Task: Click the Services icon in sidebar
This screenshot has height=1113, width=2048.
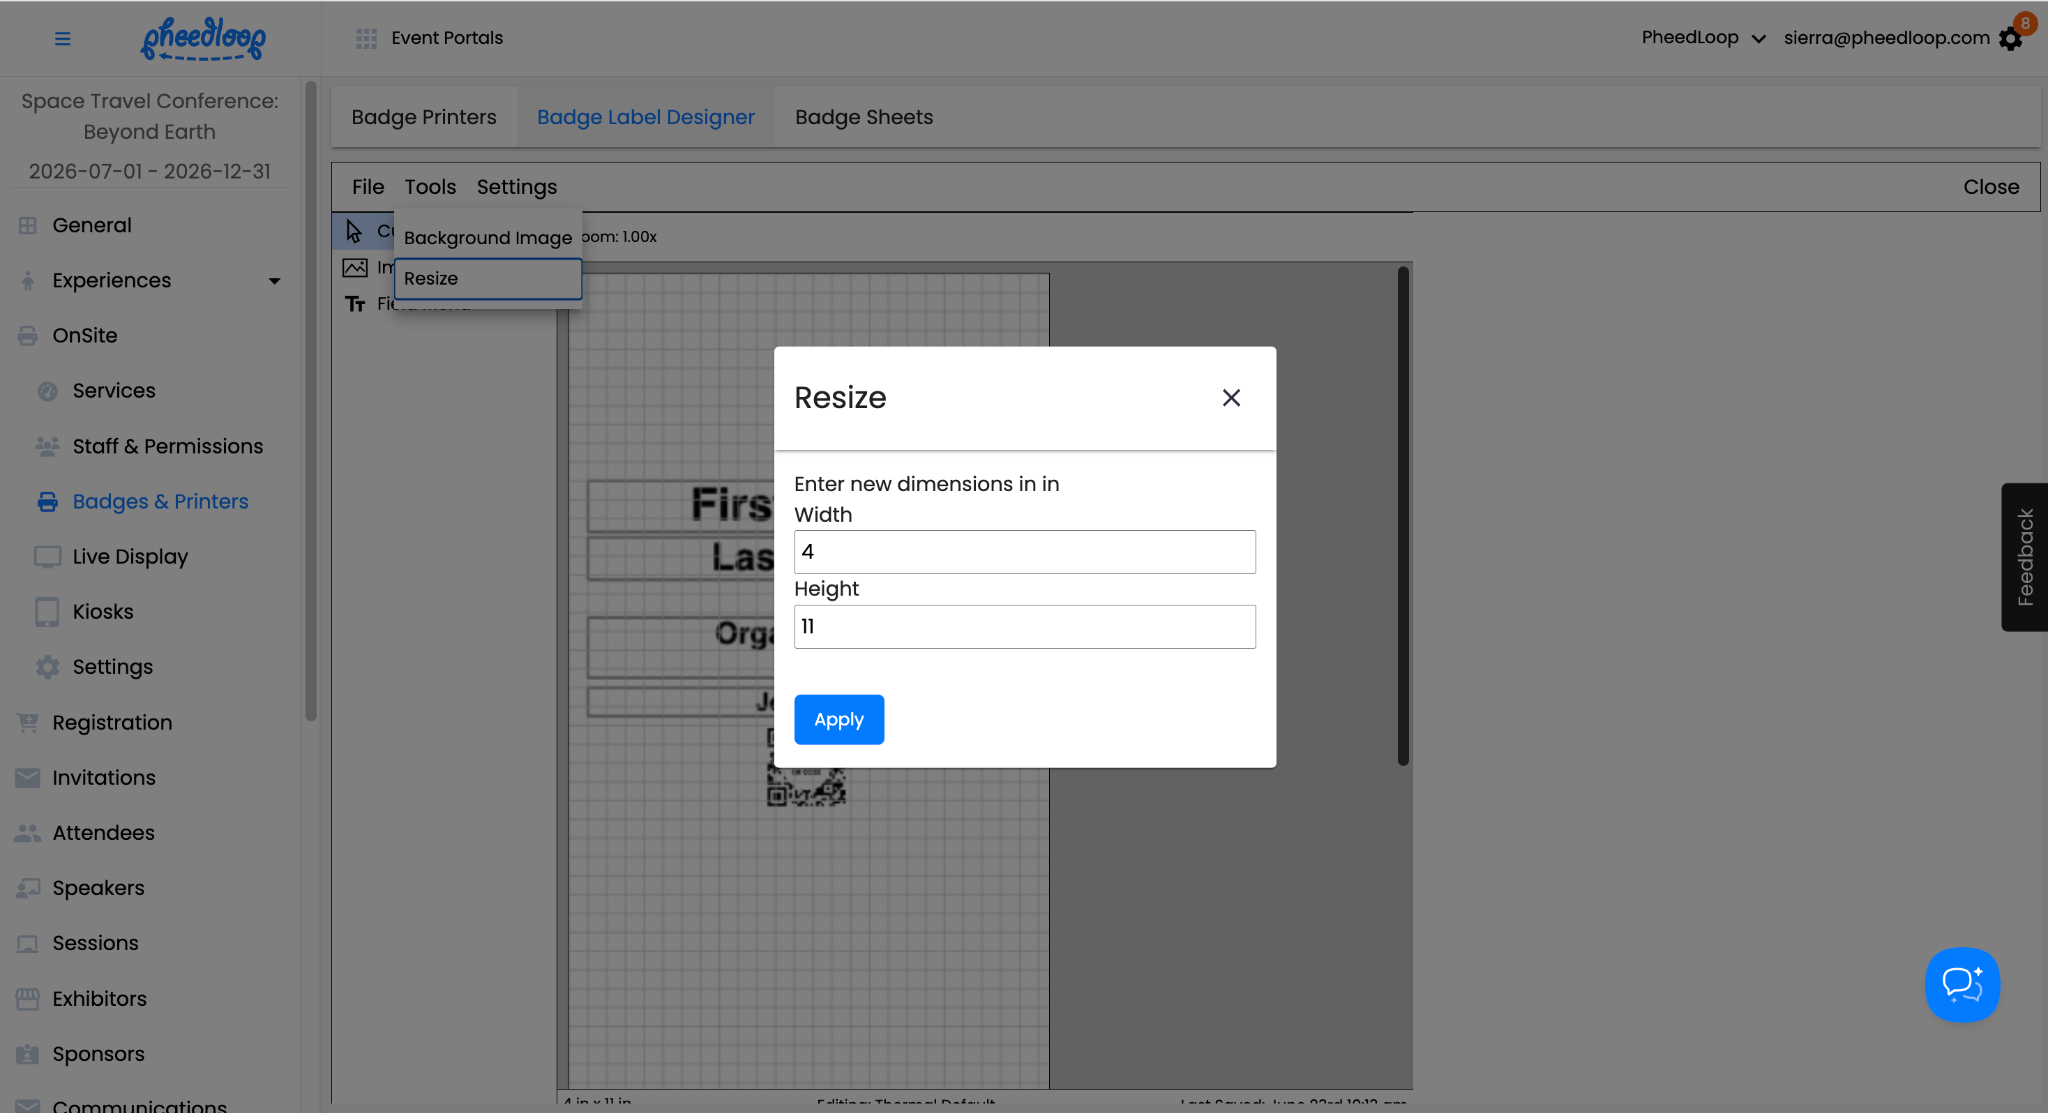Action: [x=48, y=391]
